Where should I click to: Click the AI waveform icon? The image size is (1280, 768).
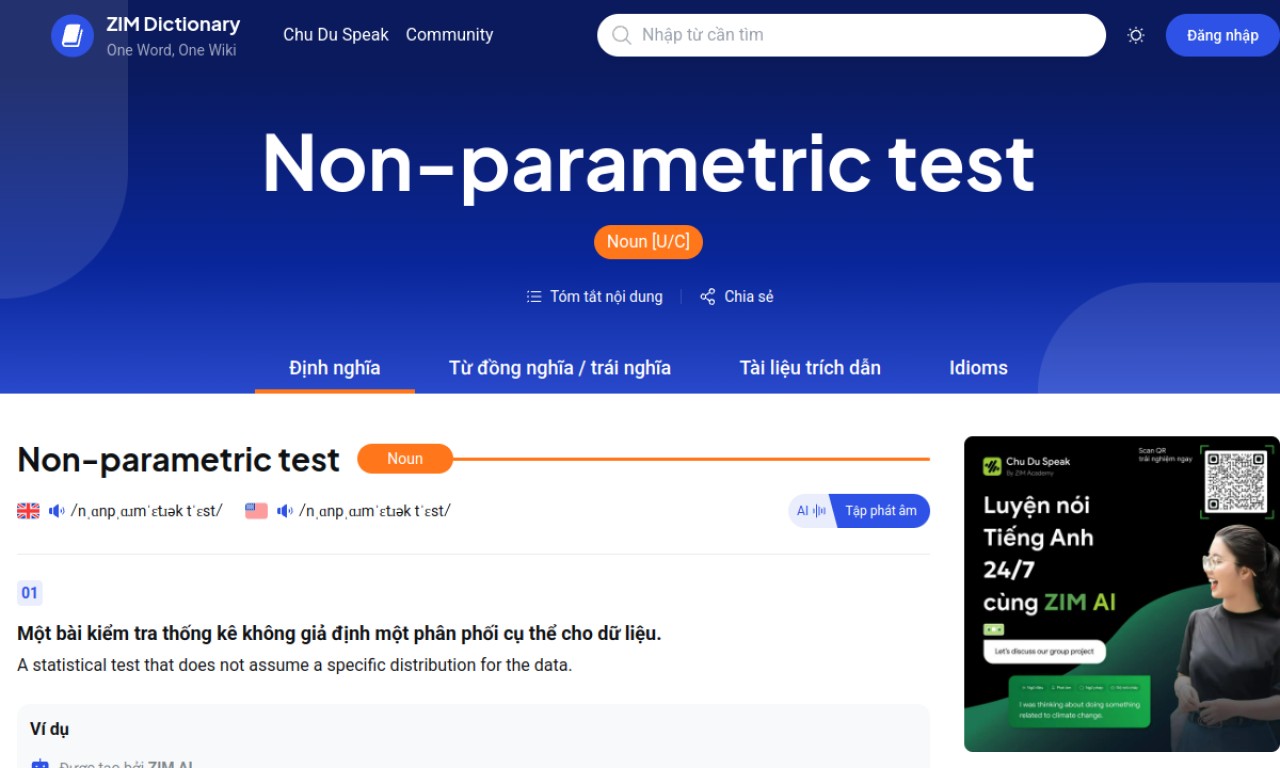pyautogui.click(x=810, y=511)
